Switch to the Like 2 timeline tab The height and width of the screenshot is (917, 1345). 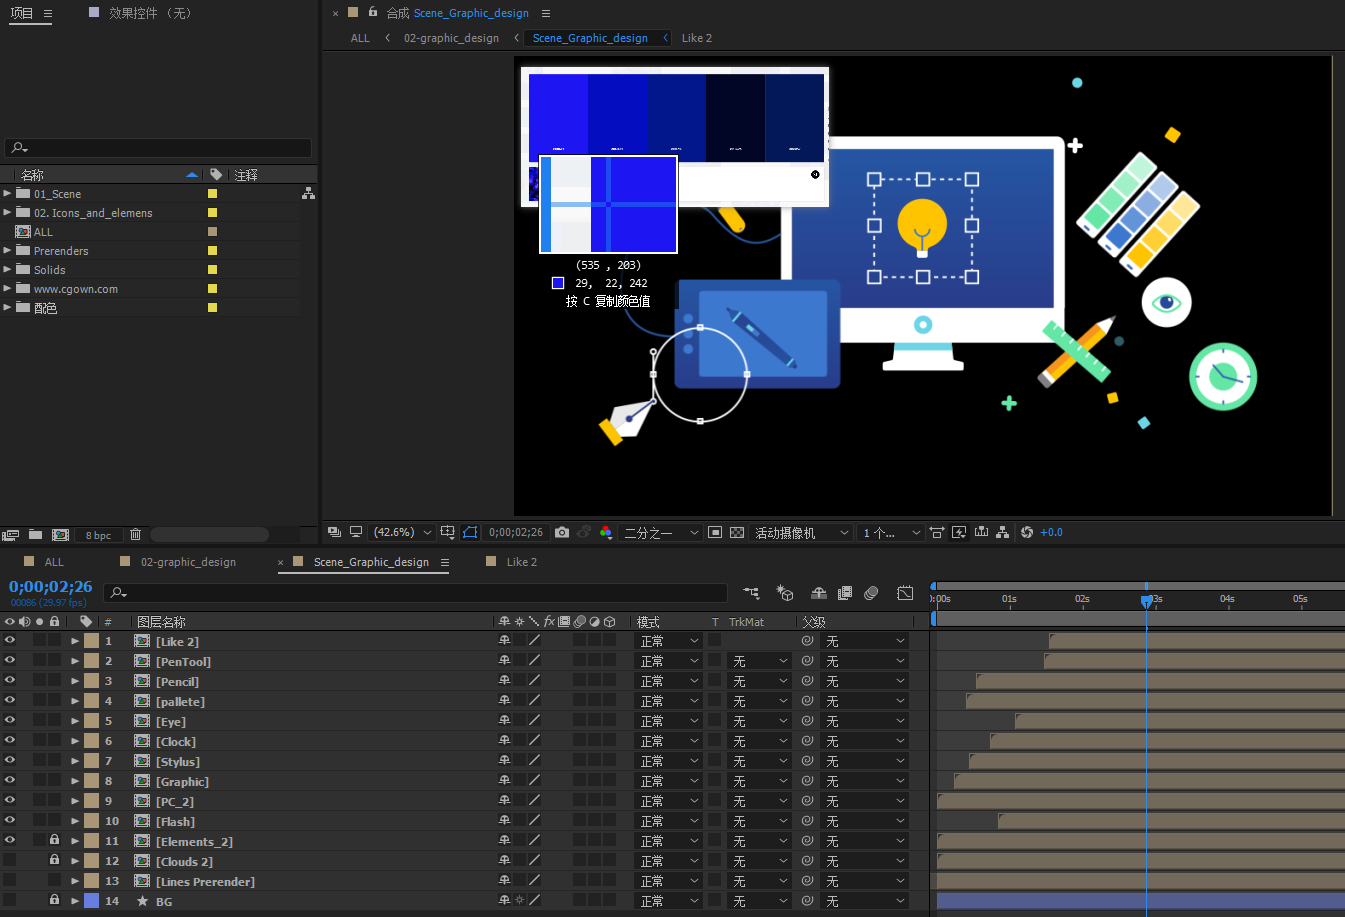[x=522, y=562]
